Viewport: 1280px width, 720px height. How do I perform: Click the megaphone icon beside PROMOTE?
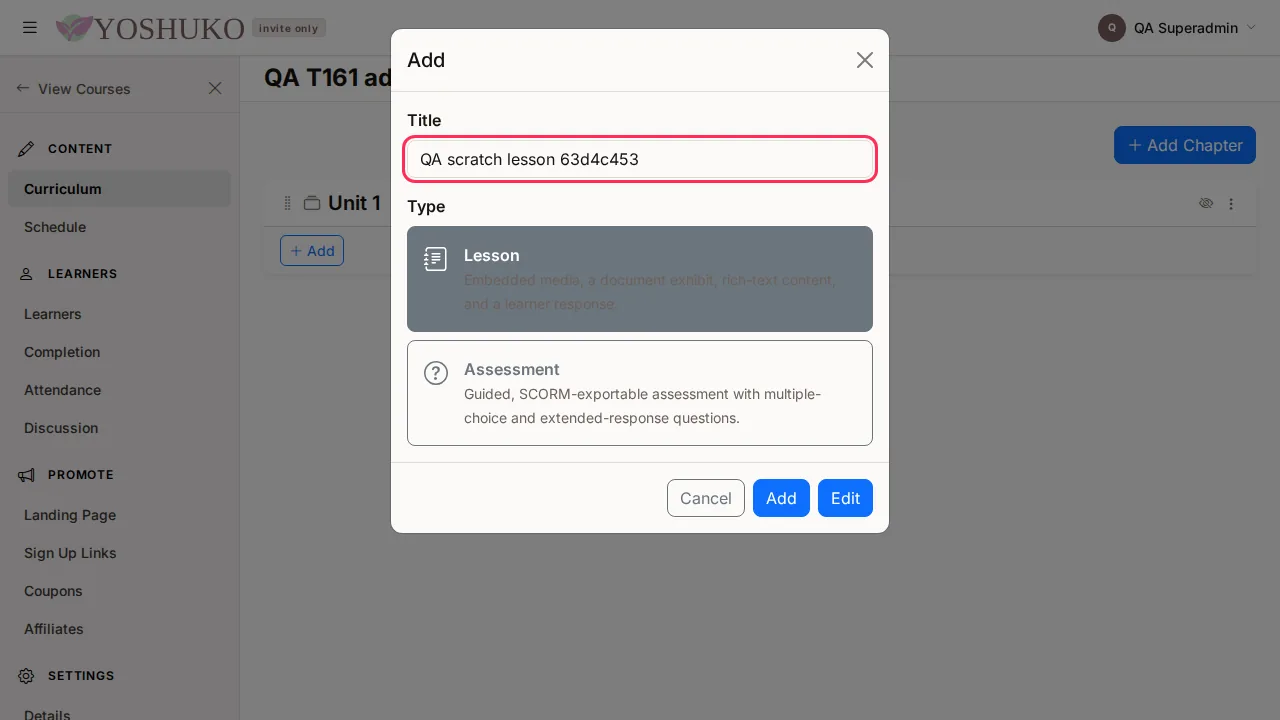(x=26, y=475)
